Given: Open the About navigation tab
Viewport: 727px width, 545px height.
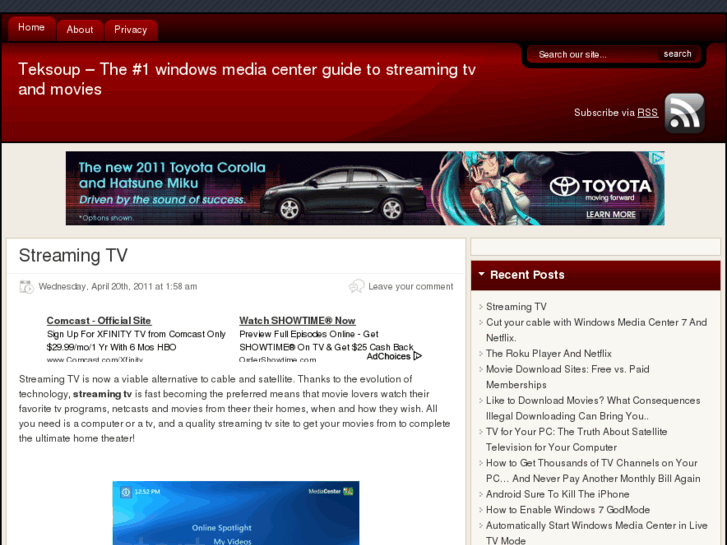Looking at the screenshot, I should (x=80, y=30).
